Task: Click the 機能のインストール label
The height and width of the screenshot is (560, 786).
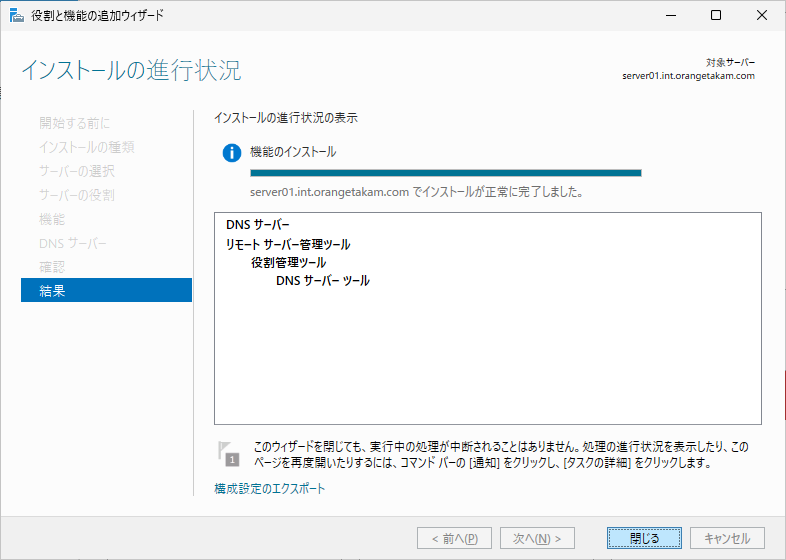Action: [293, 151]
